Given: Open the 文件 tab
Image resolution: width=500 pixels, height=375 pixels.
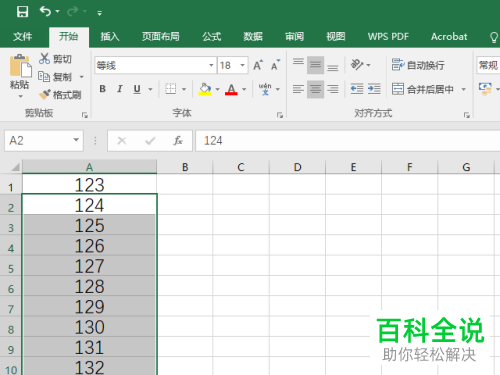Looking at the screenshot, I should [x=23, y=36].
